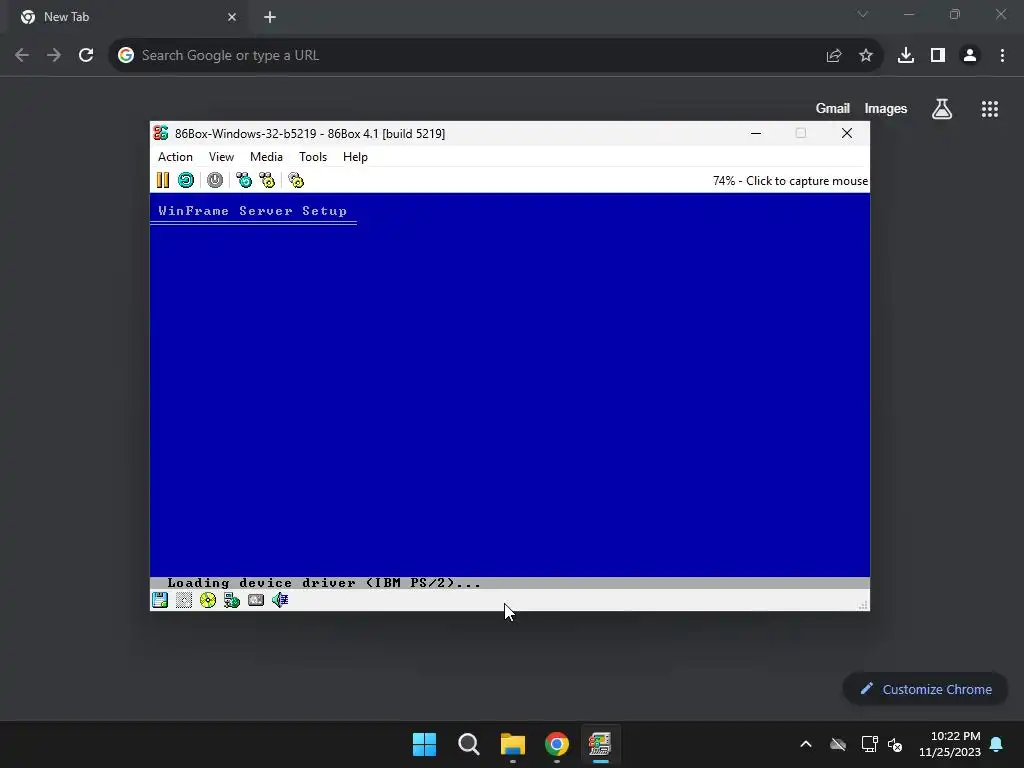Pause the 86Box emulation
The width and height of the screenshot is (1024, 768).
163,180
